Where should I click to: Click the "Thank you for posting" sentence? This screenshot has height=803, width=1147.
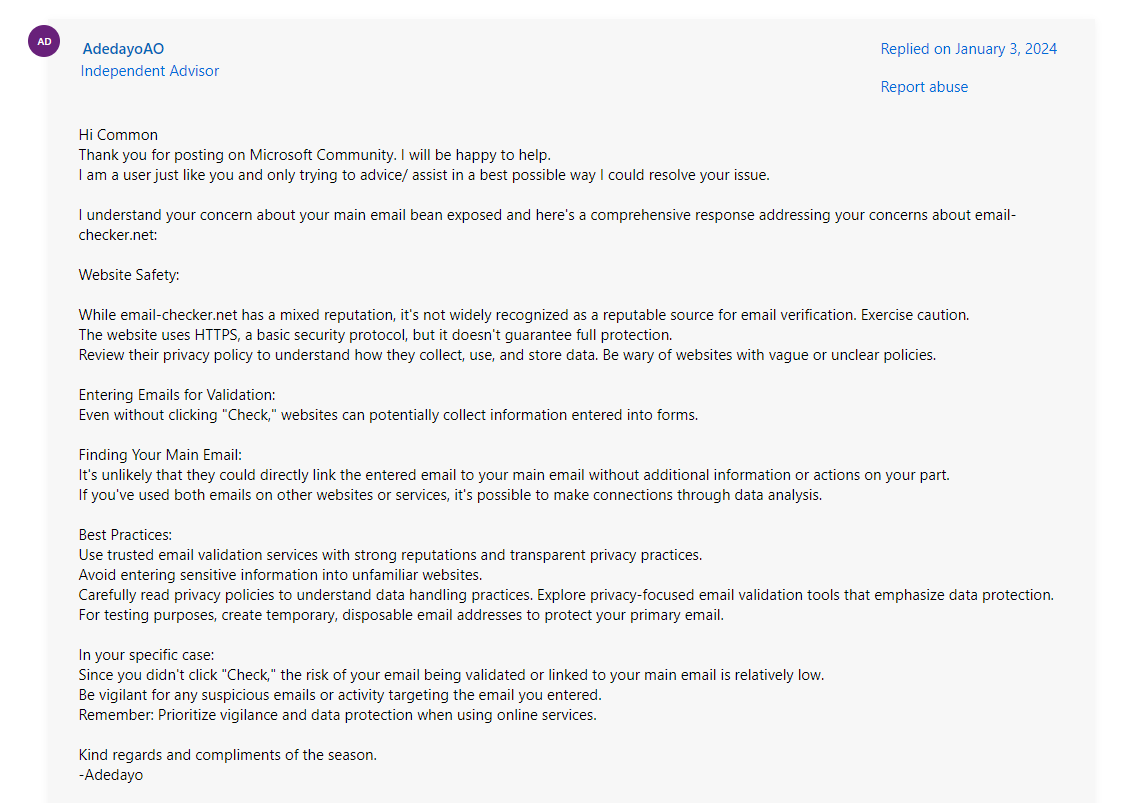coord(315,155)
